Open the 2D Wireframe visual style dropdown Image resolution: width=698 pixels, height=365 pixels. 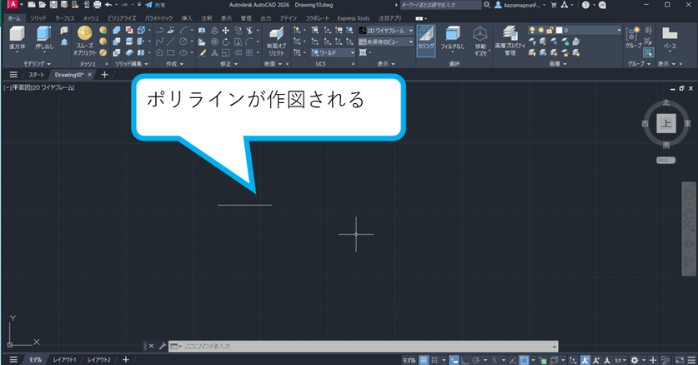point(386,30)
